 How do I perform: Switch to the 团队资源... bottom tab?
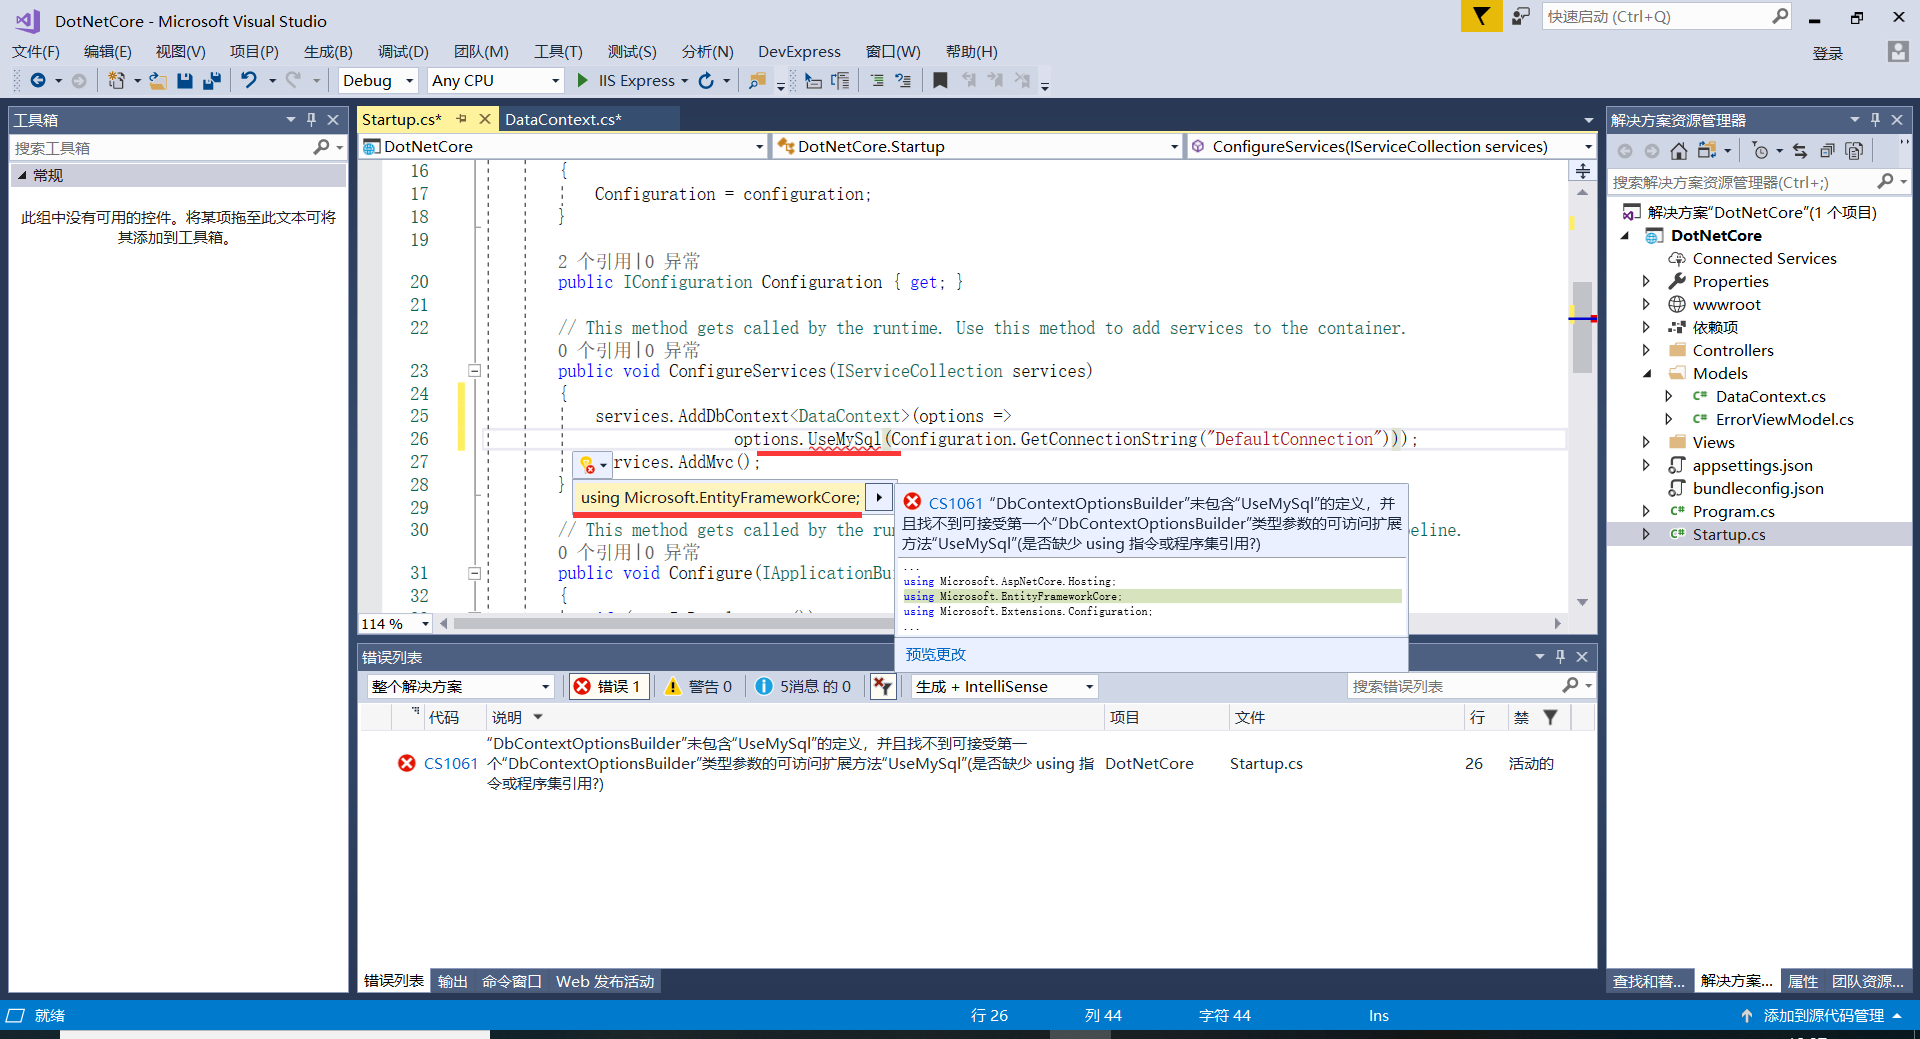click(1868, 981)
